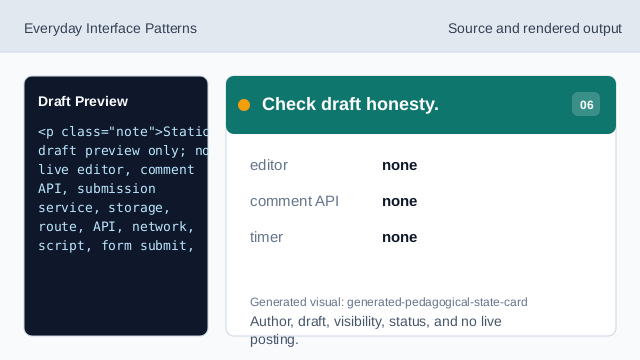Screen dimensions: 640x360
Task: Click the 'Author, draft, visibility, status' description
Action: (376, 330)
